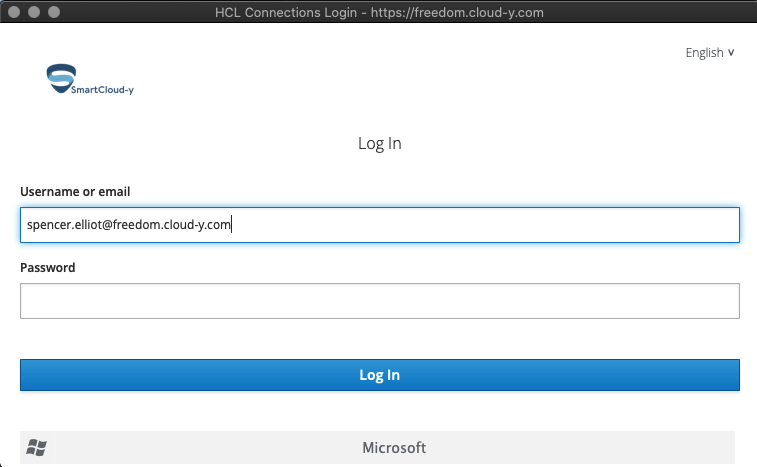Sign in with the Microsoft button
This screenshot has width=757, height=467.
pos(378,448)
